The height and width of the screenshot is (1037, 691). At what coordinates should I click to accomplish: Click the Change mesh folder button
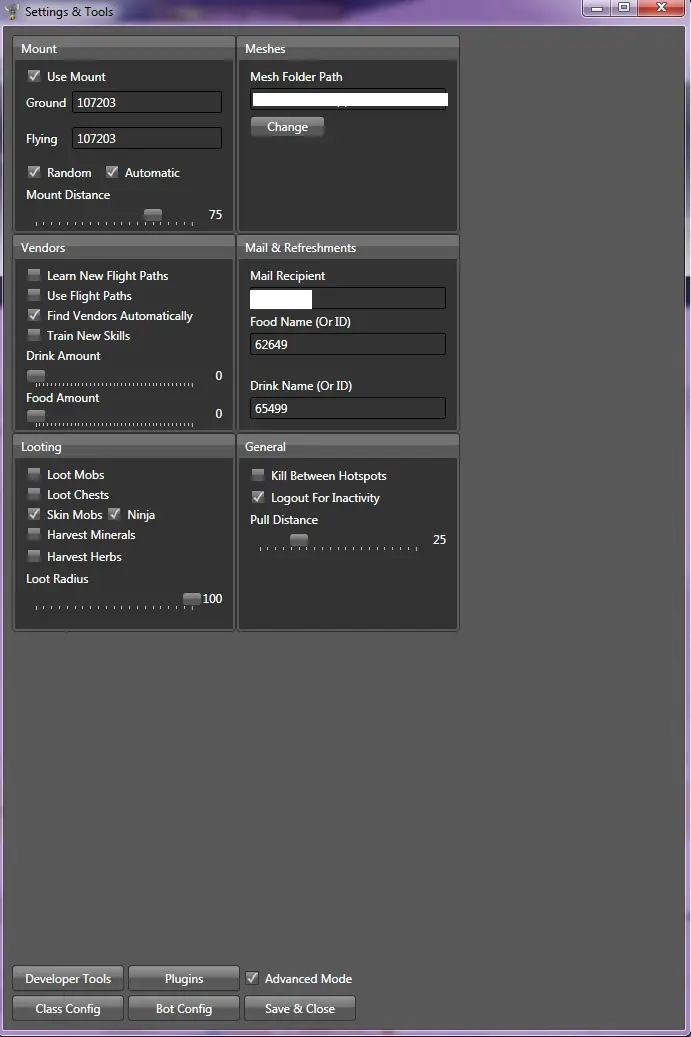coord(288,127)
